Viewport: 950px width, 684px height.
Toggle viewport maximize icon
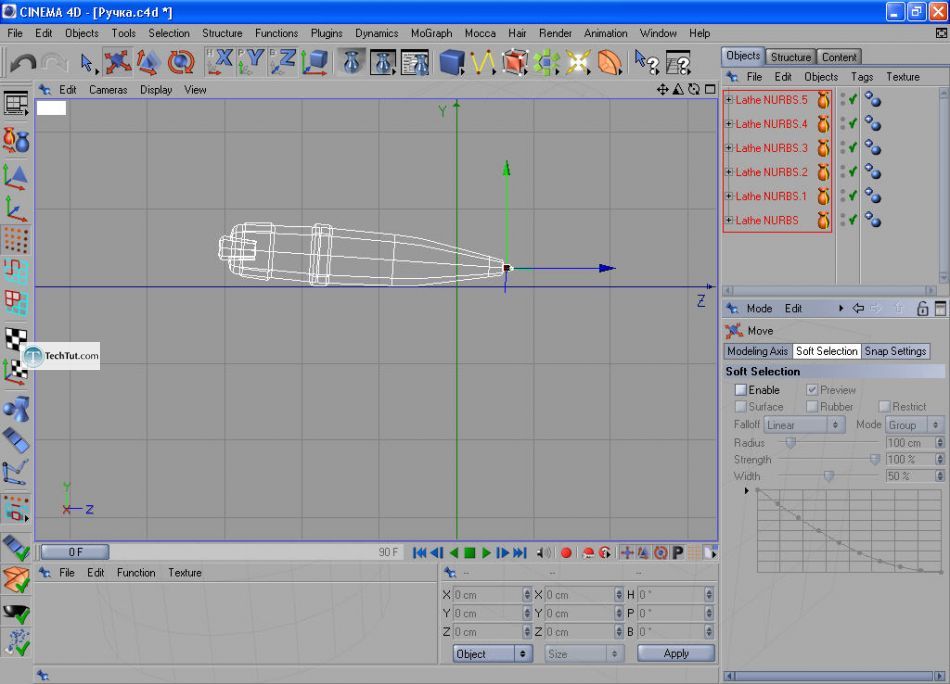pyautogui.click(x=710, y=90)
